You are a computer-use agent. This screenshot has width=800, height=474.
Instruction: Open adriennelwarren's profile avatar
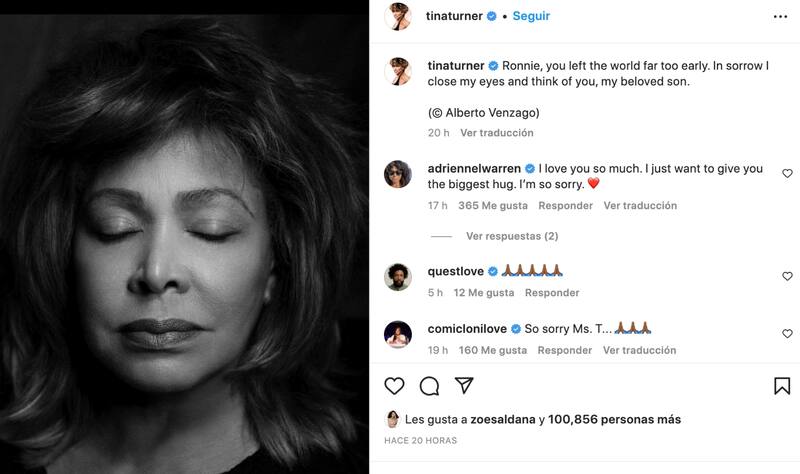[398, 174]
